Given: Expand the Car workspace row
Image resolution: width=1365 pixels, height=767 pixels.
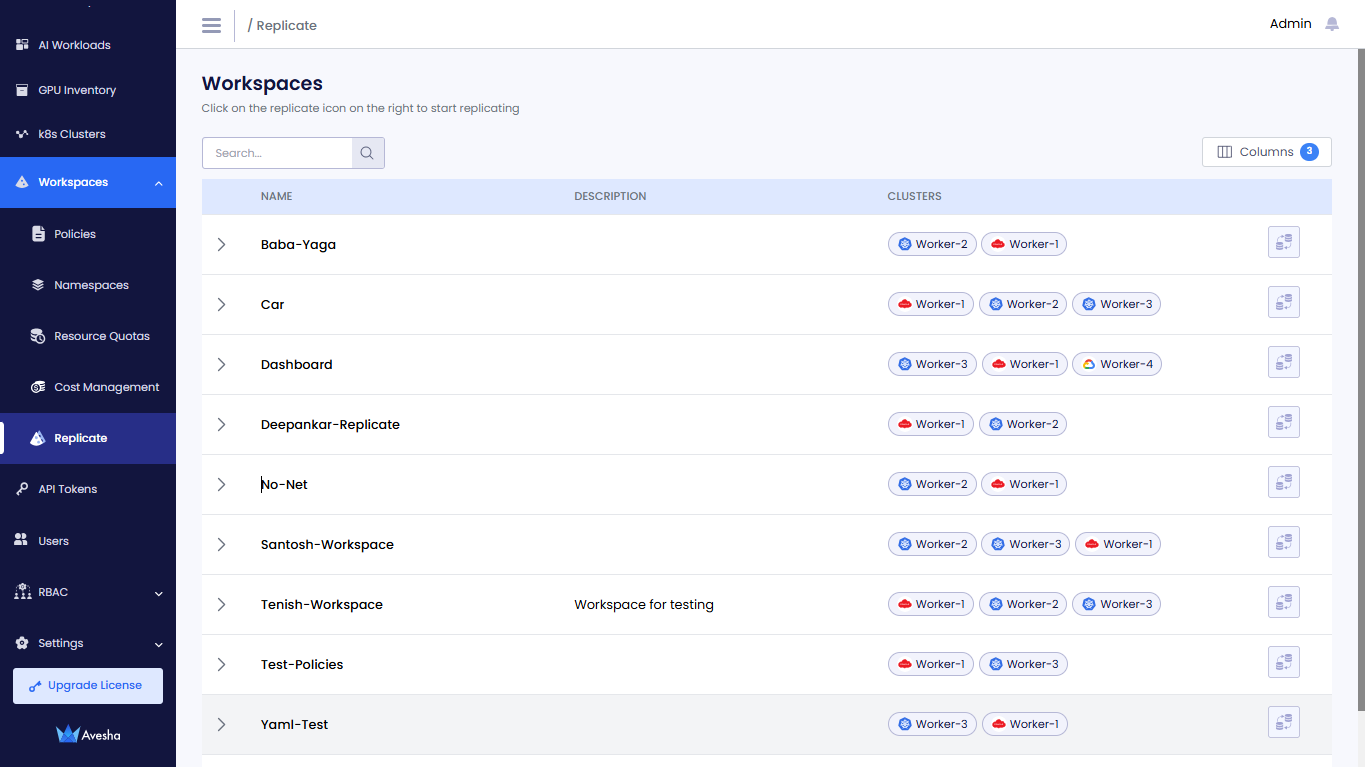Looking at the screenshot, I should [x=222, y=305].
